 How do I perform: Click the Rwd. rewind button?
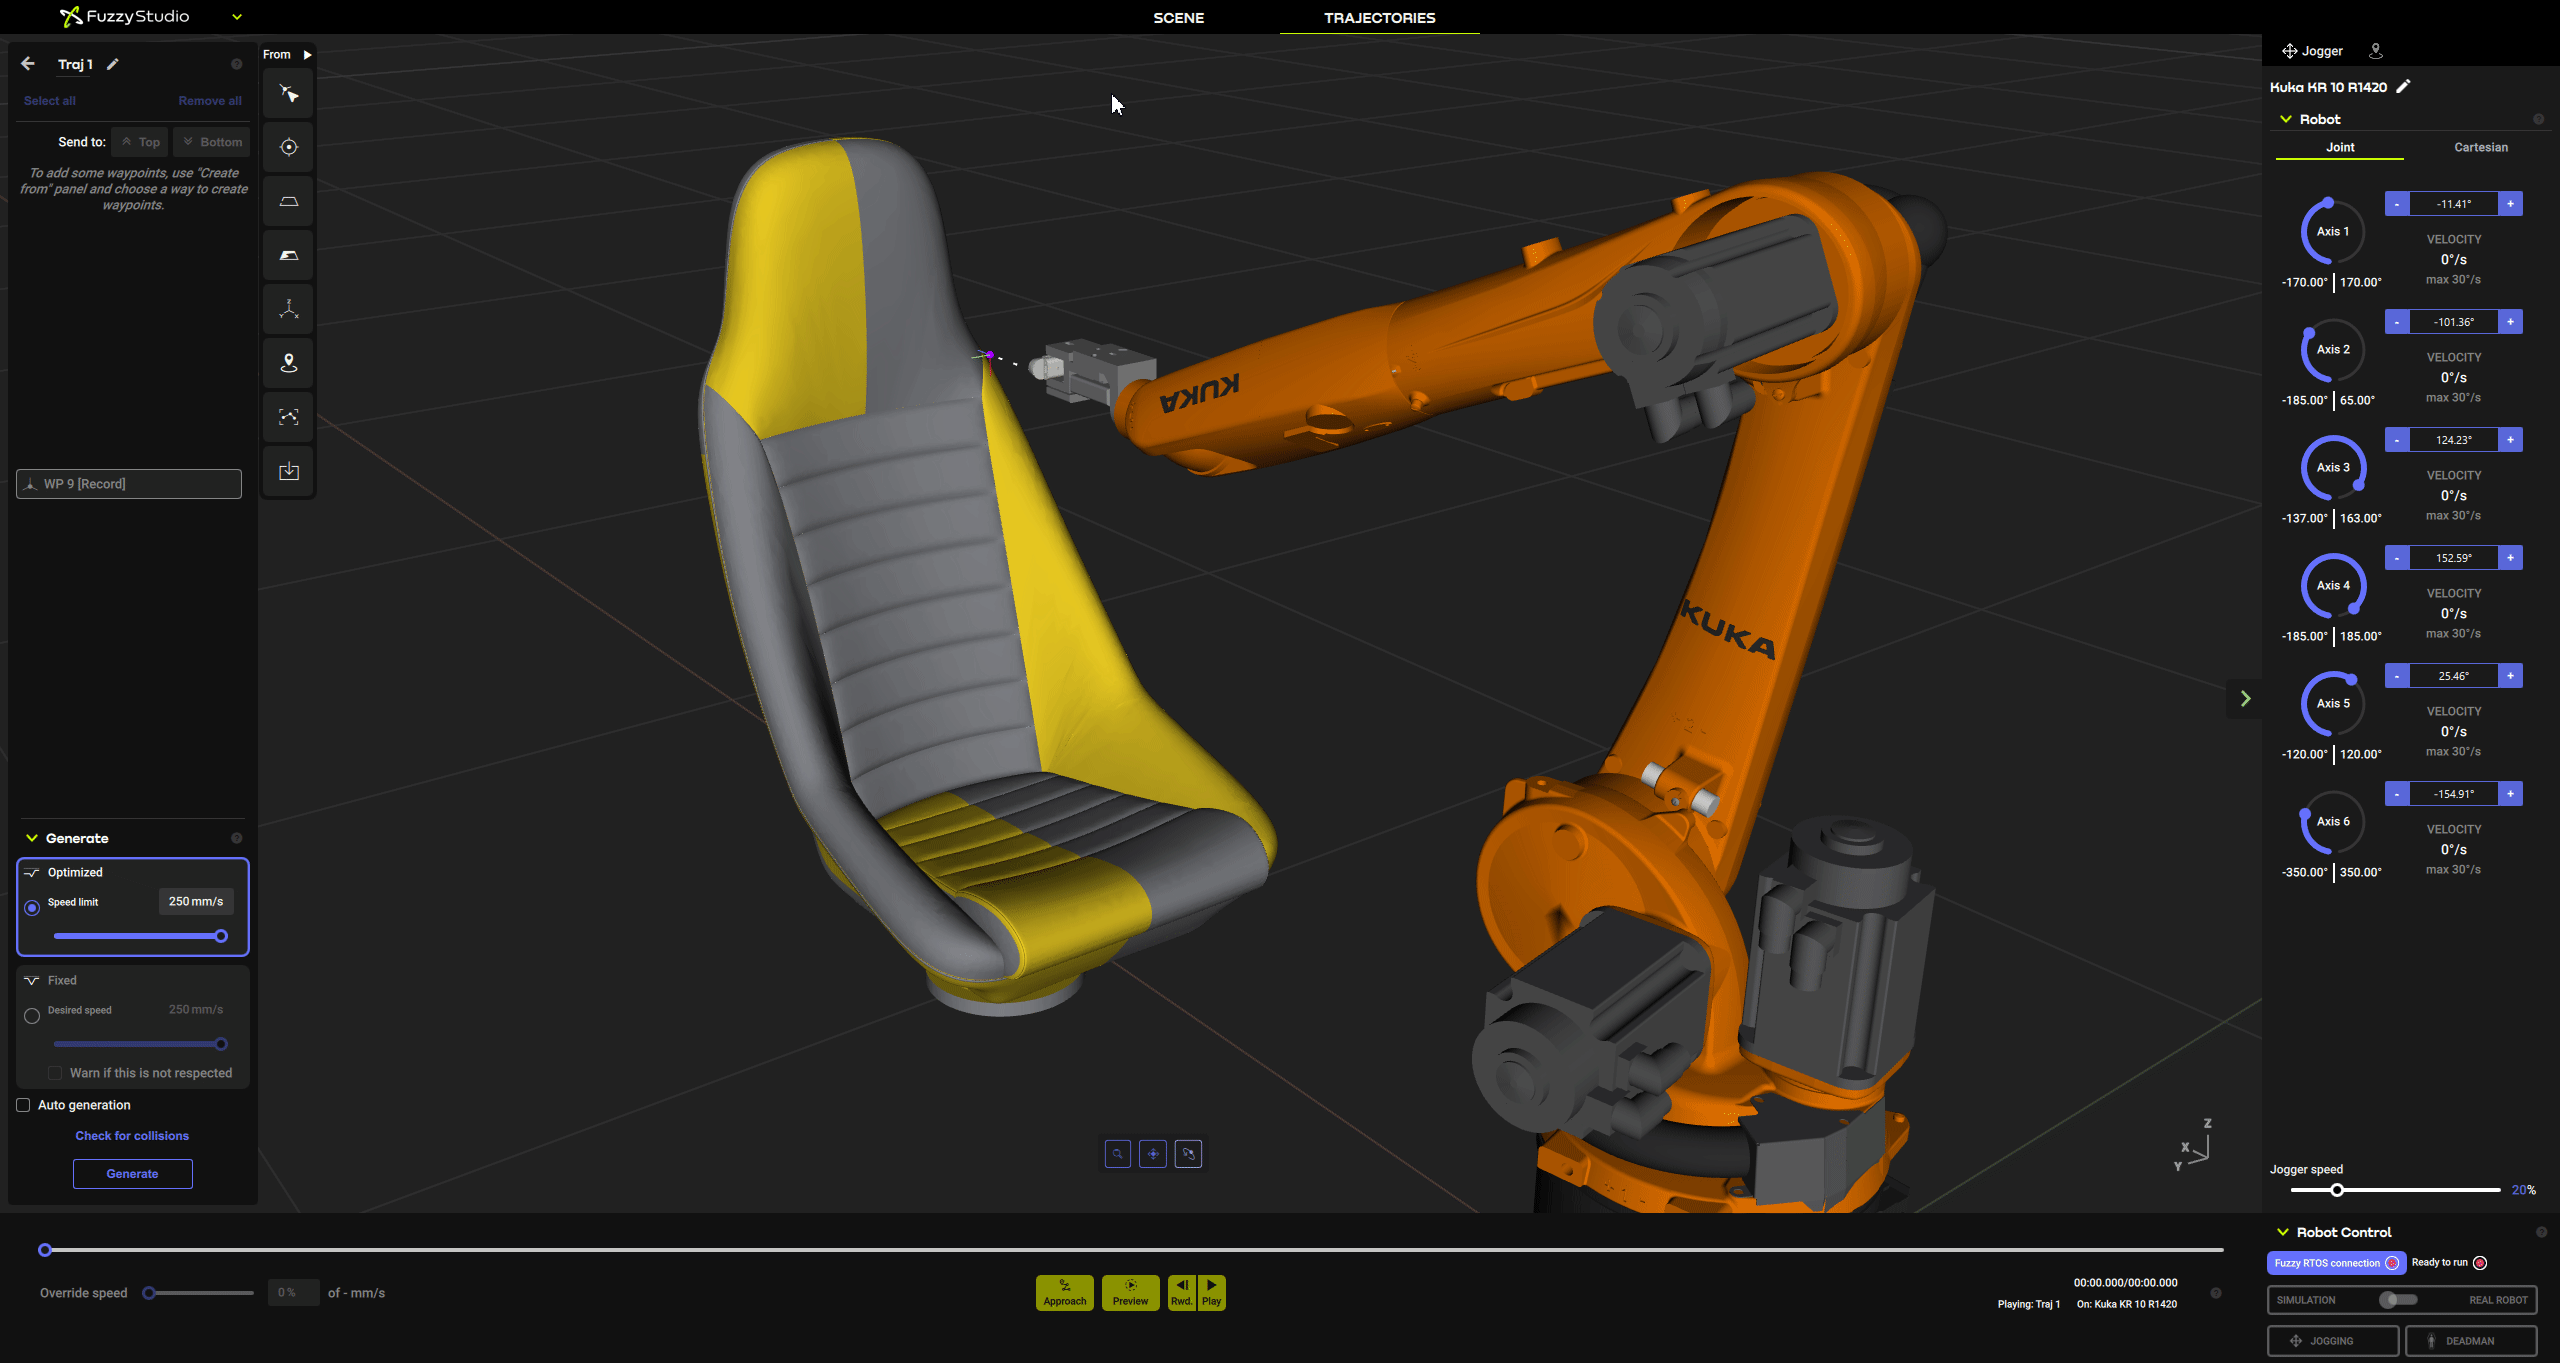pos(1181,1293)
